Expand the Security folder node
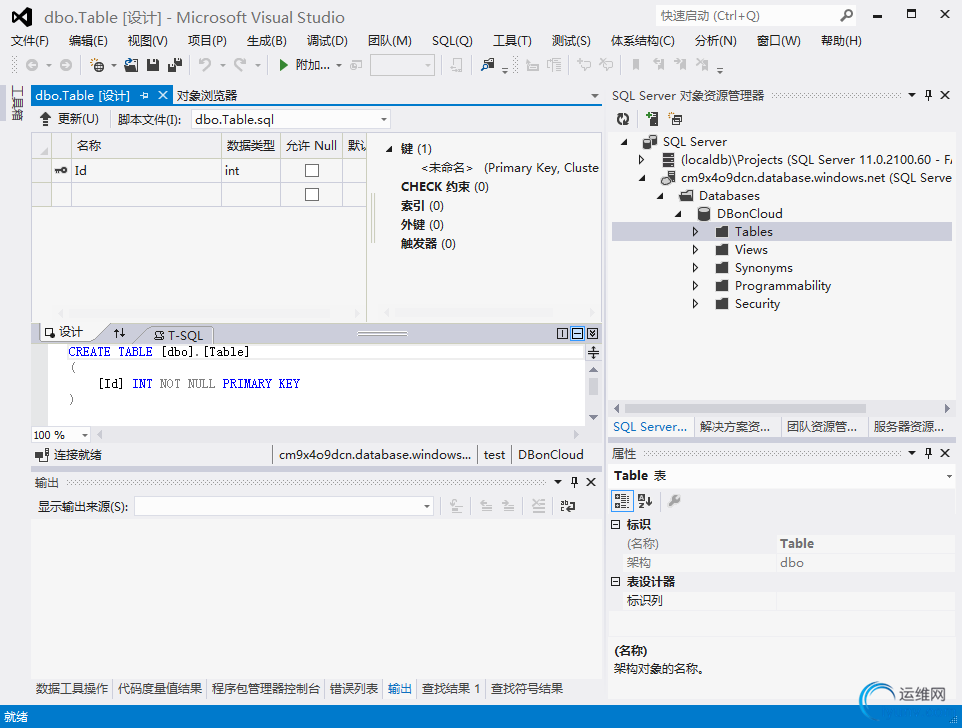 point(695,304)
